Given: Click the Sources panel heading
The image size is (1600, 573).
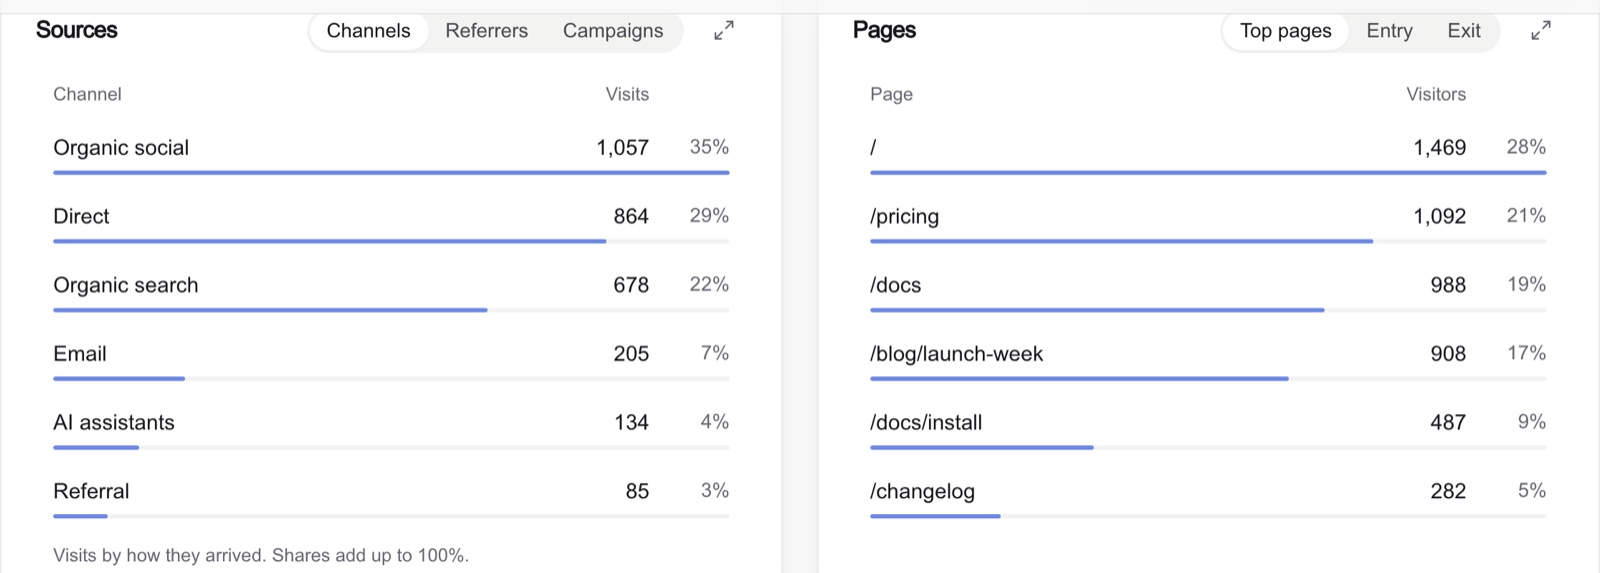Looking at the screenshot, I should coord(77,30).
